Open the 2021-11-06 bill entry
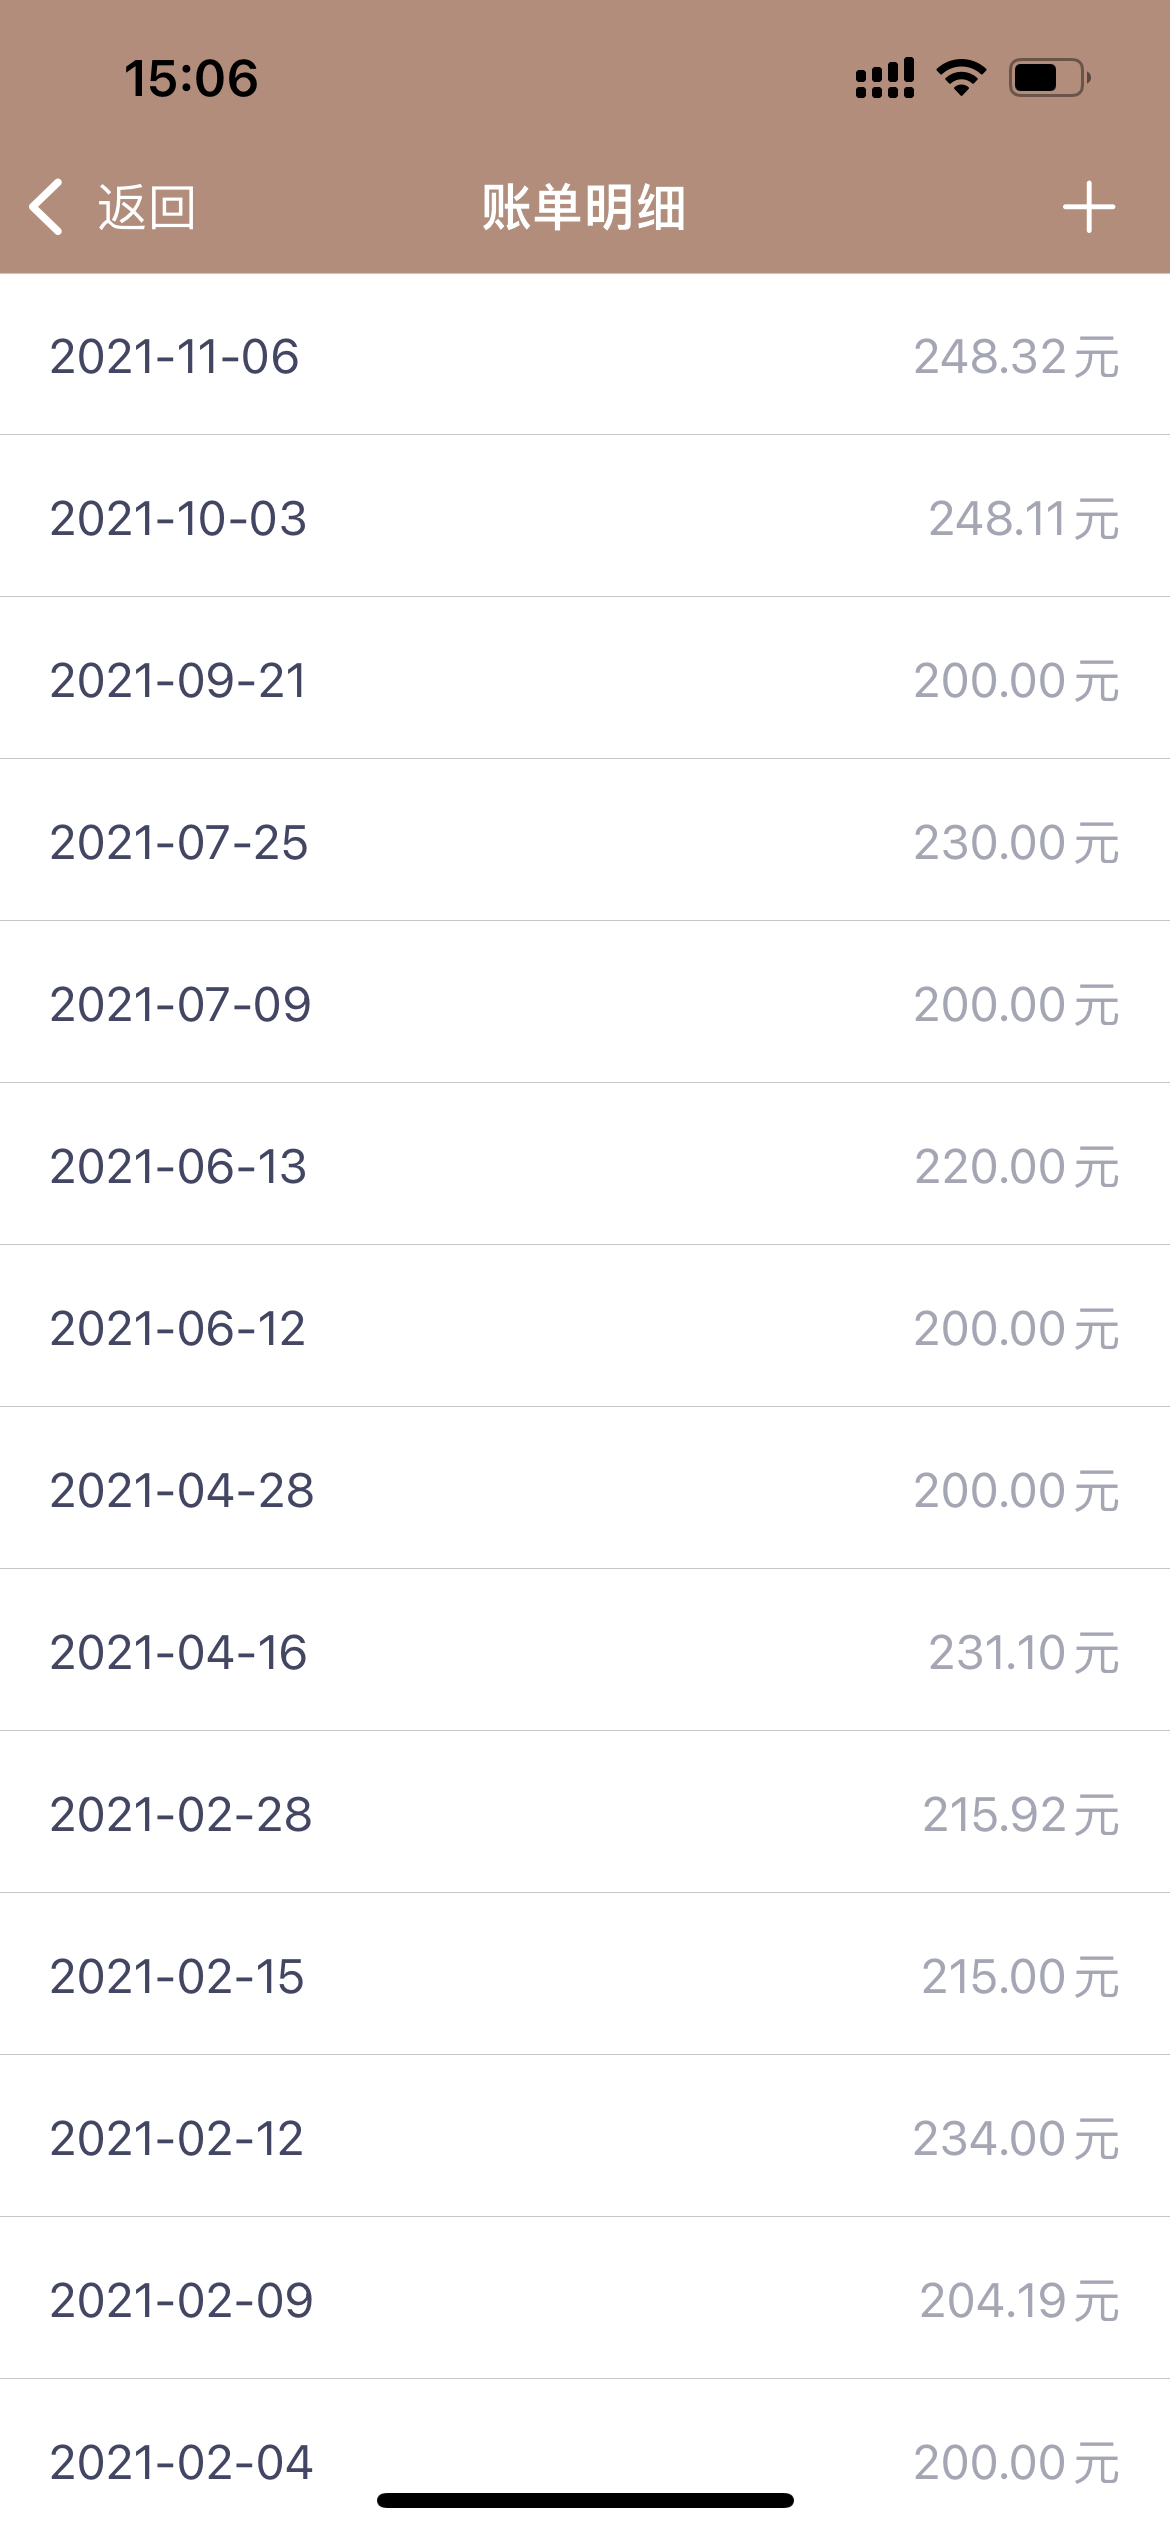1170x2532 pixels. [585, 356]
